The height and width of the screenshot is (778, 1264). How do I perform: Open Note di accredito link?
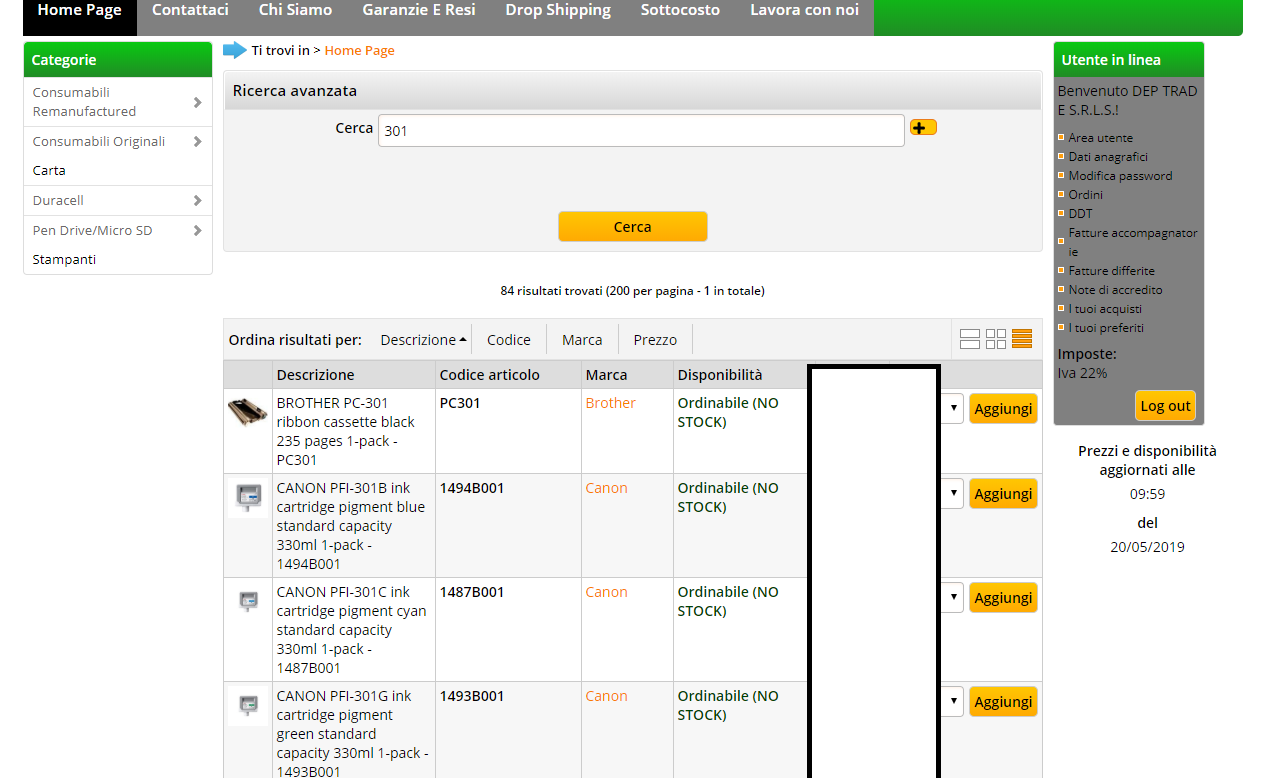[x=1115, y=290]
